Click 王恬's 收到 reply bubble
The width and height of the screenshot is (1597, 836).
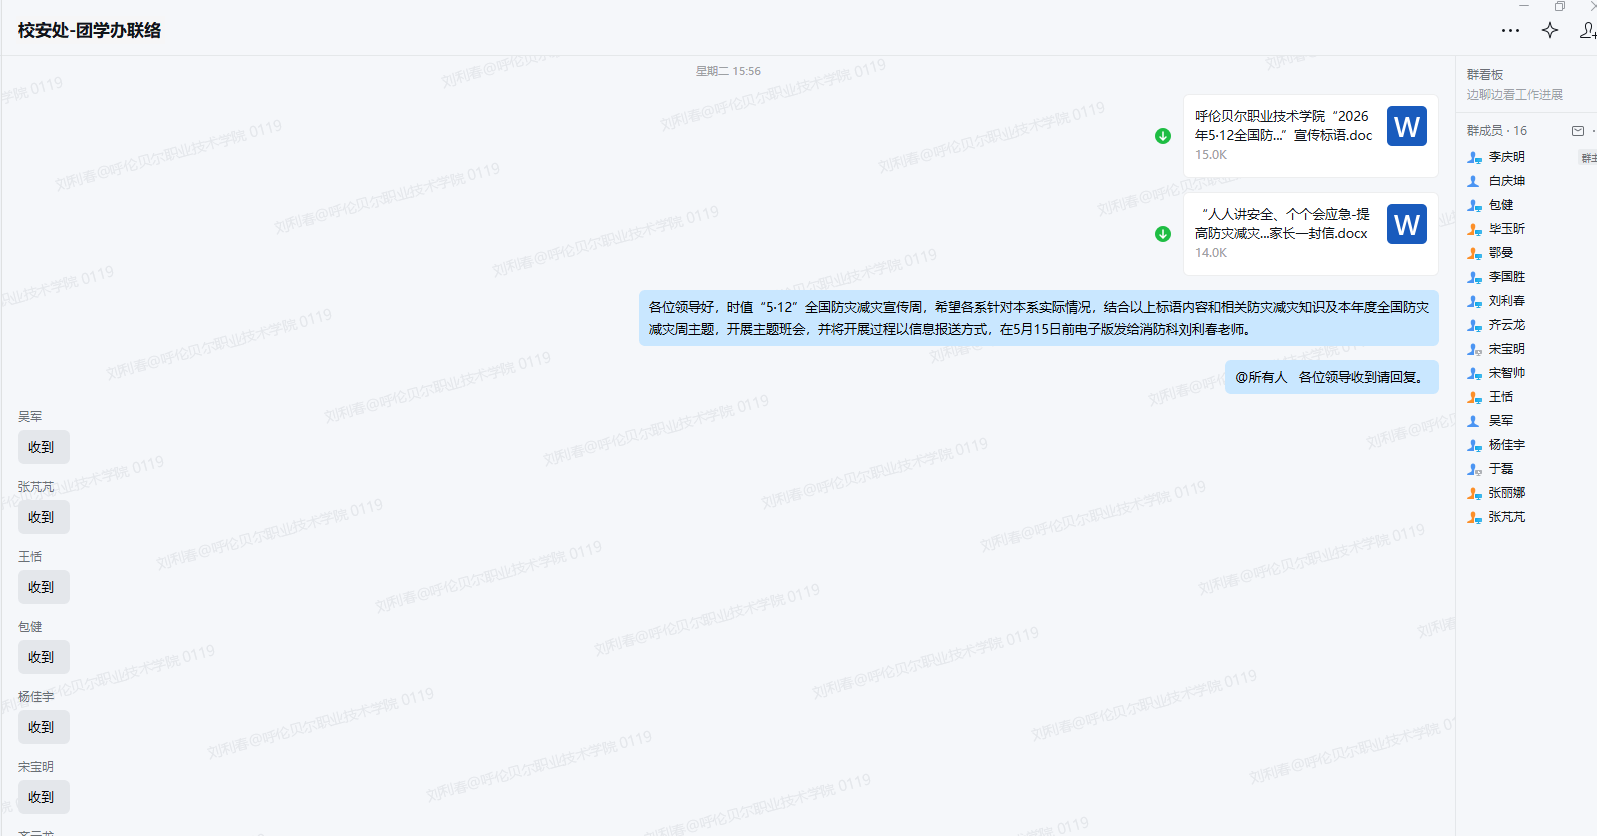[43, 587]
